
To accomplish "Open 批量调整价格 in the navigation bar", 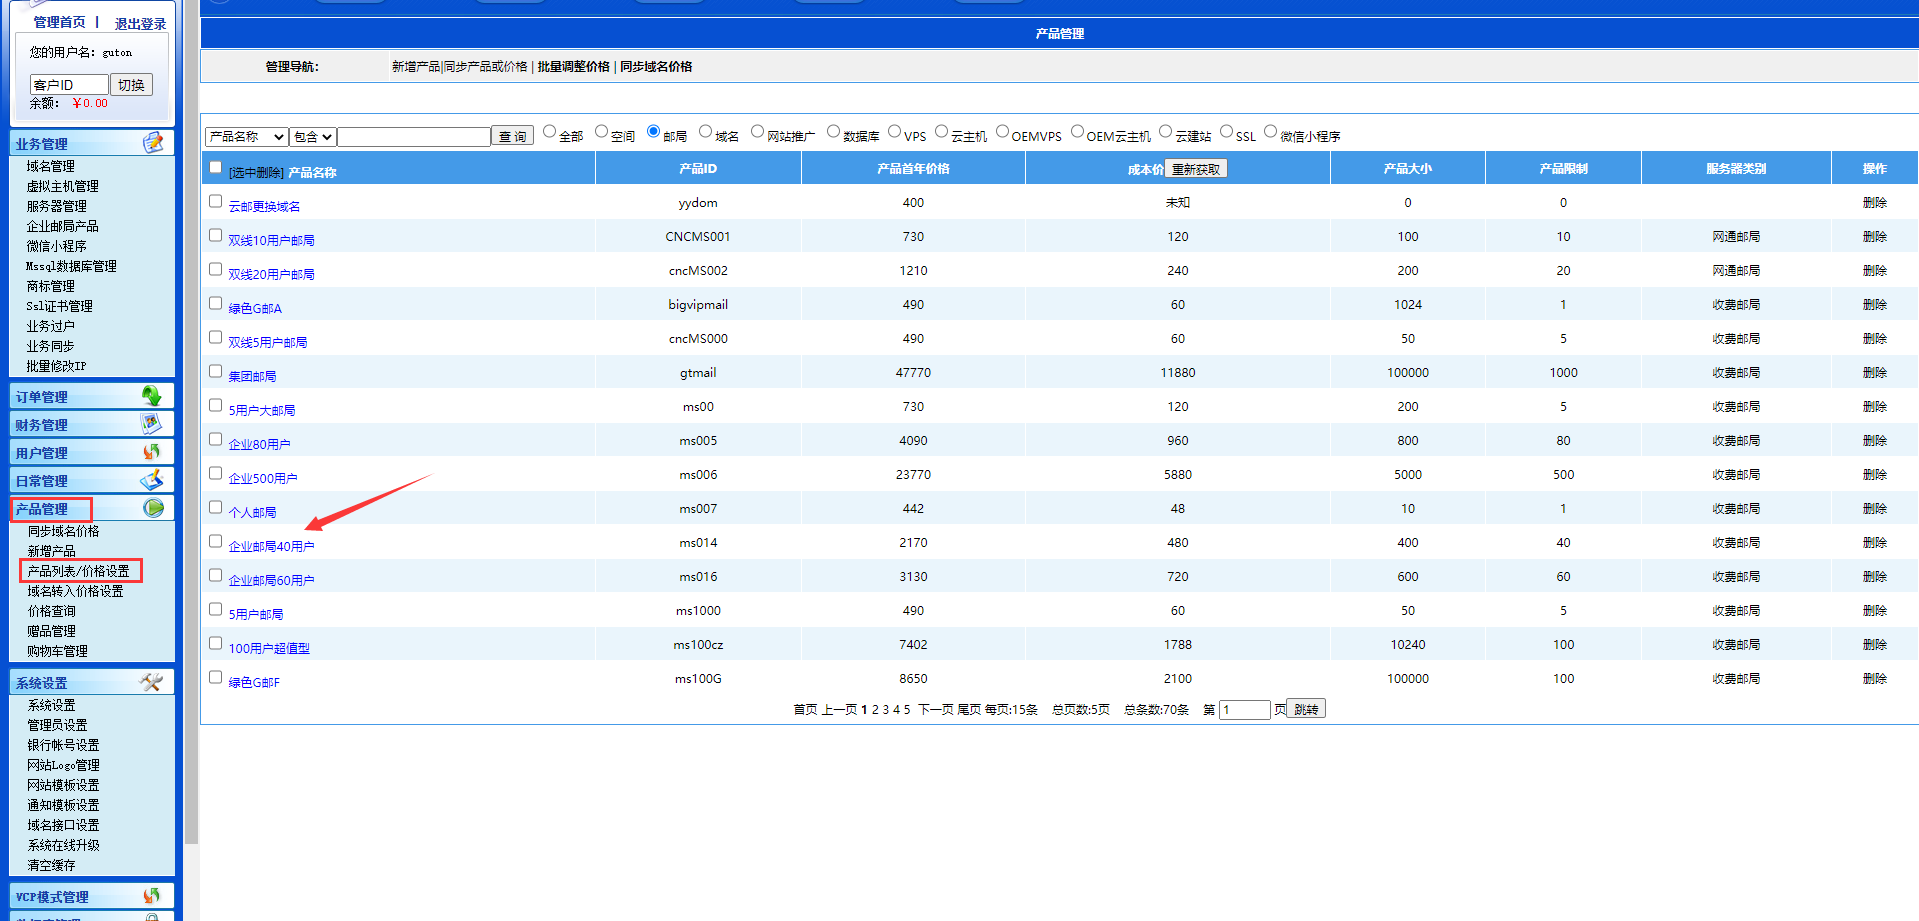I will coord(573,67).
